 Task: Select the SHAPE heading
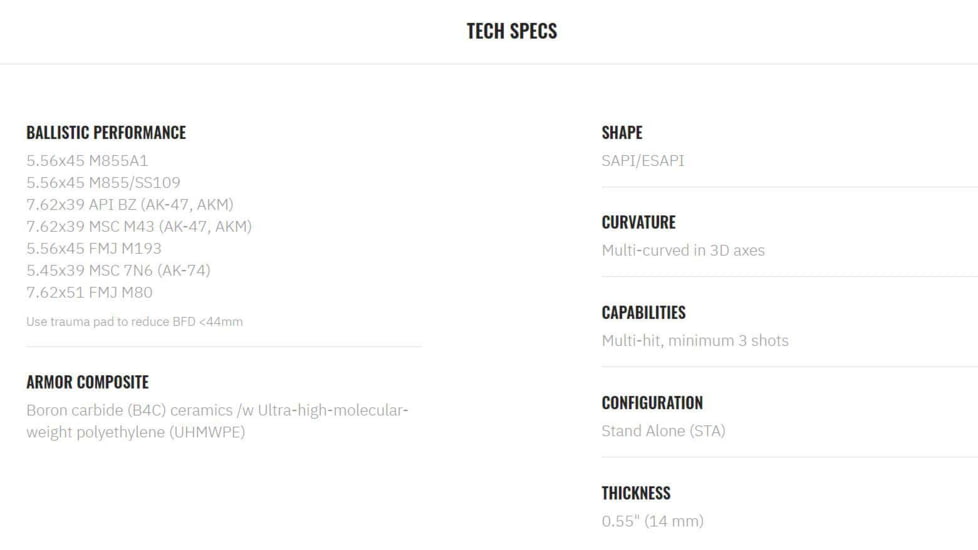click(622, 133)
